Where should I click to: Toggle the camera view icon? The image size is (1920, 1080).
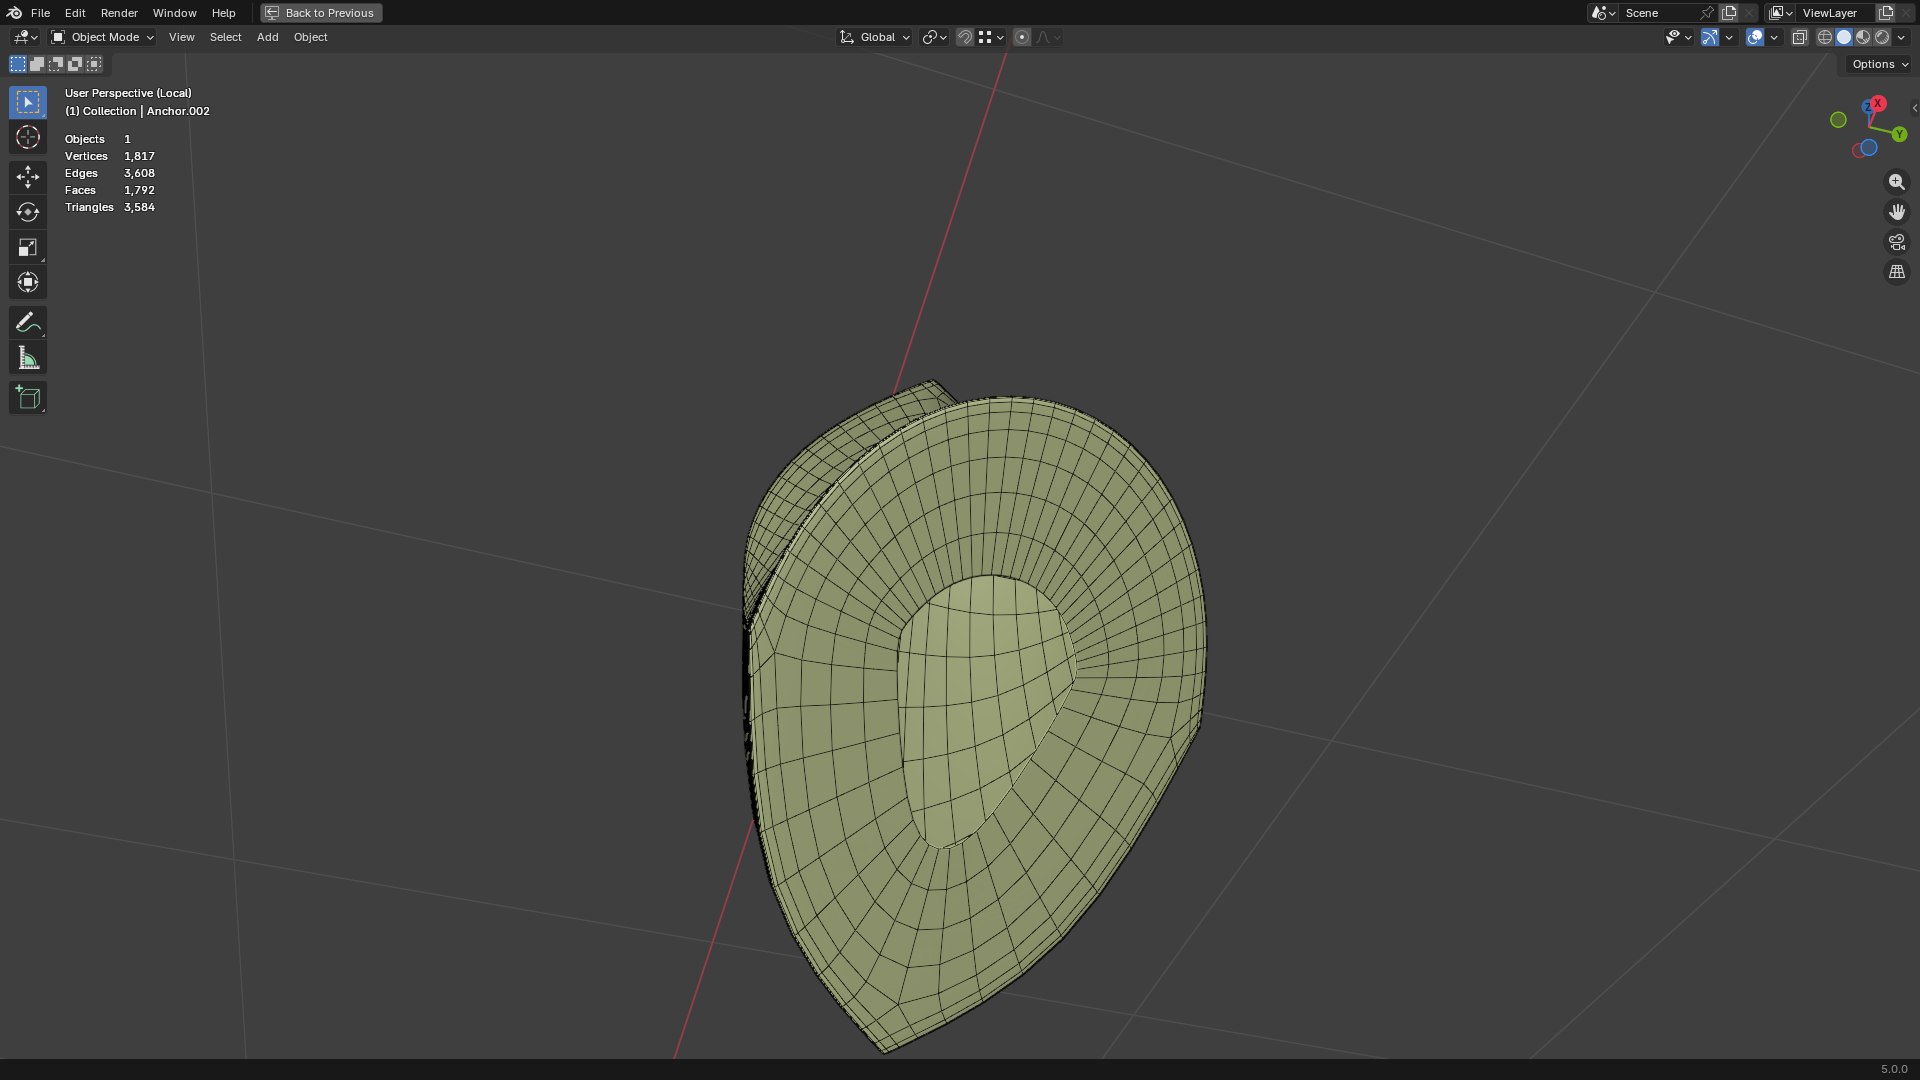tap(1896, 242)
